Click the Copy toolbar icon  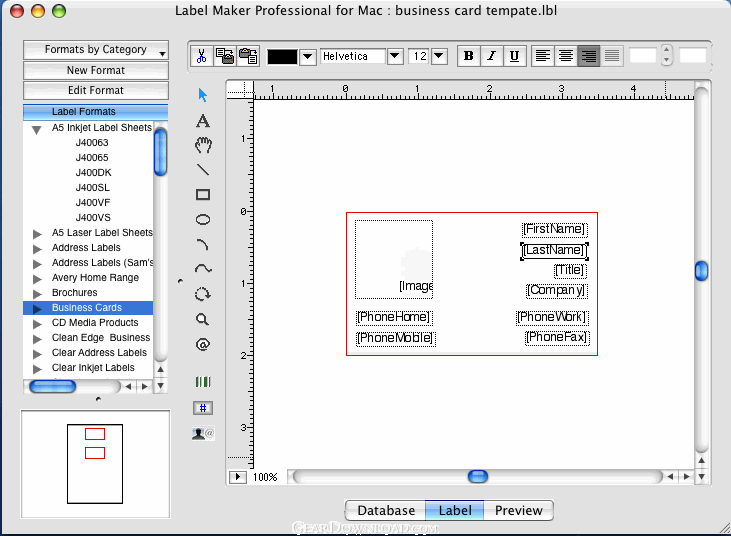tap(225, 56)
